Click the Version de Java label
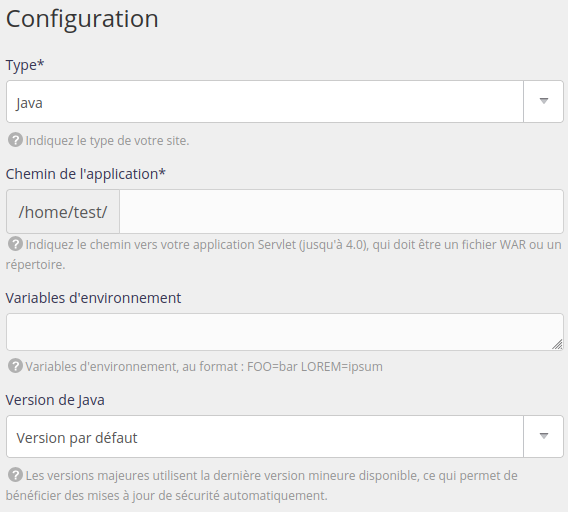This screenshot has height=512, width=568. [x=55, y=400]
